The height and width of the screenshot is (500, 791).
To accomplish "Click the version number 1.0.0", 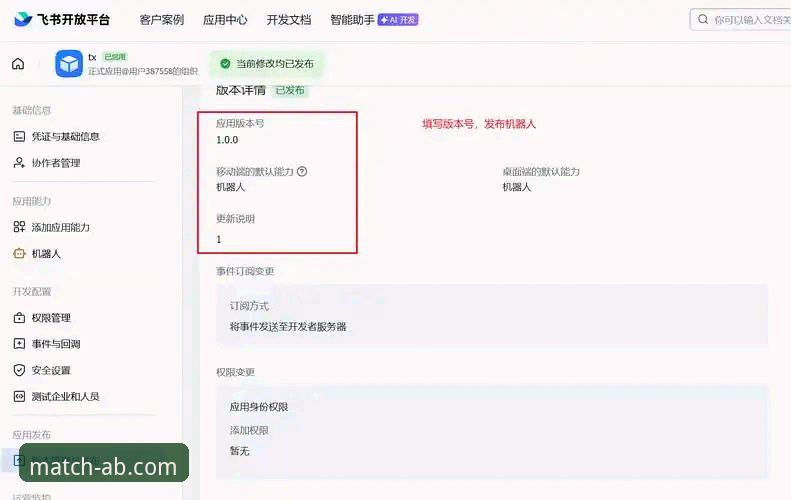I will coord(227,140).
